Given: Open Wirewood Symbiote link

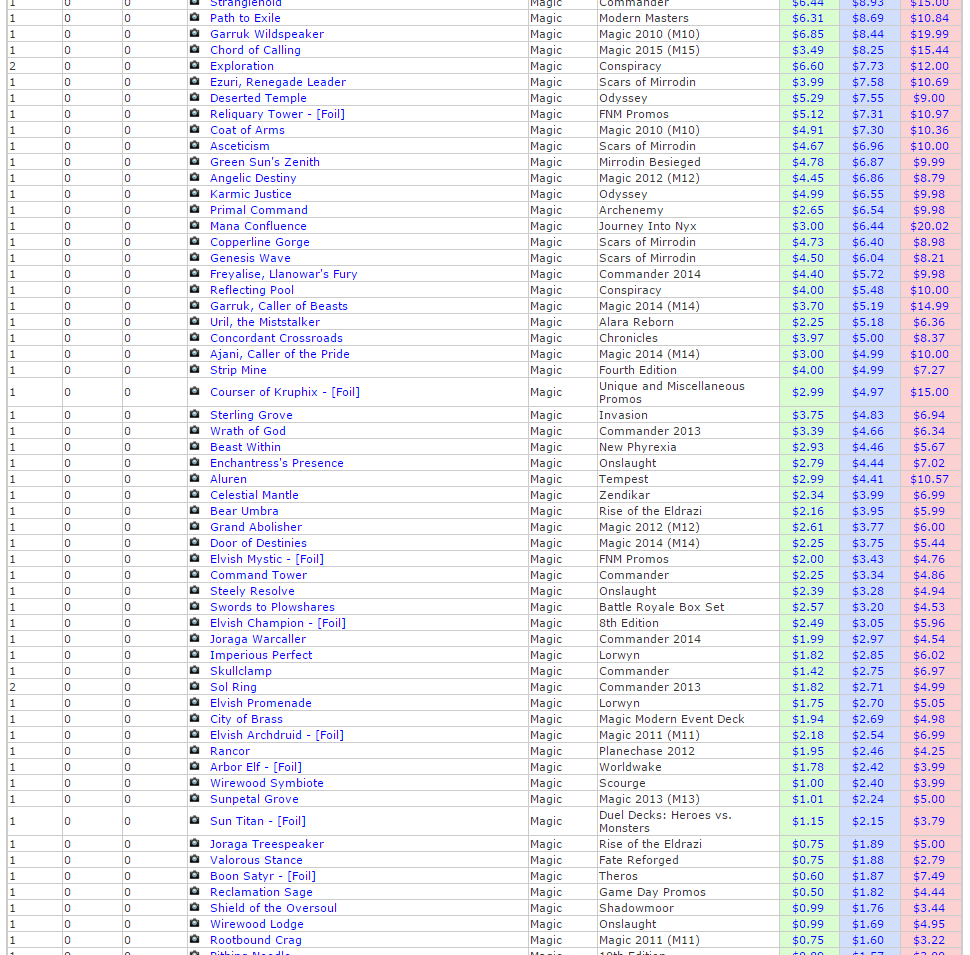Looking at the screenshot, I should click(x=267, y=783).
